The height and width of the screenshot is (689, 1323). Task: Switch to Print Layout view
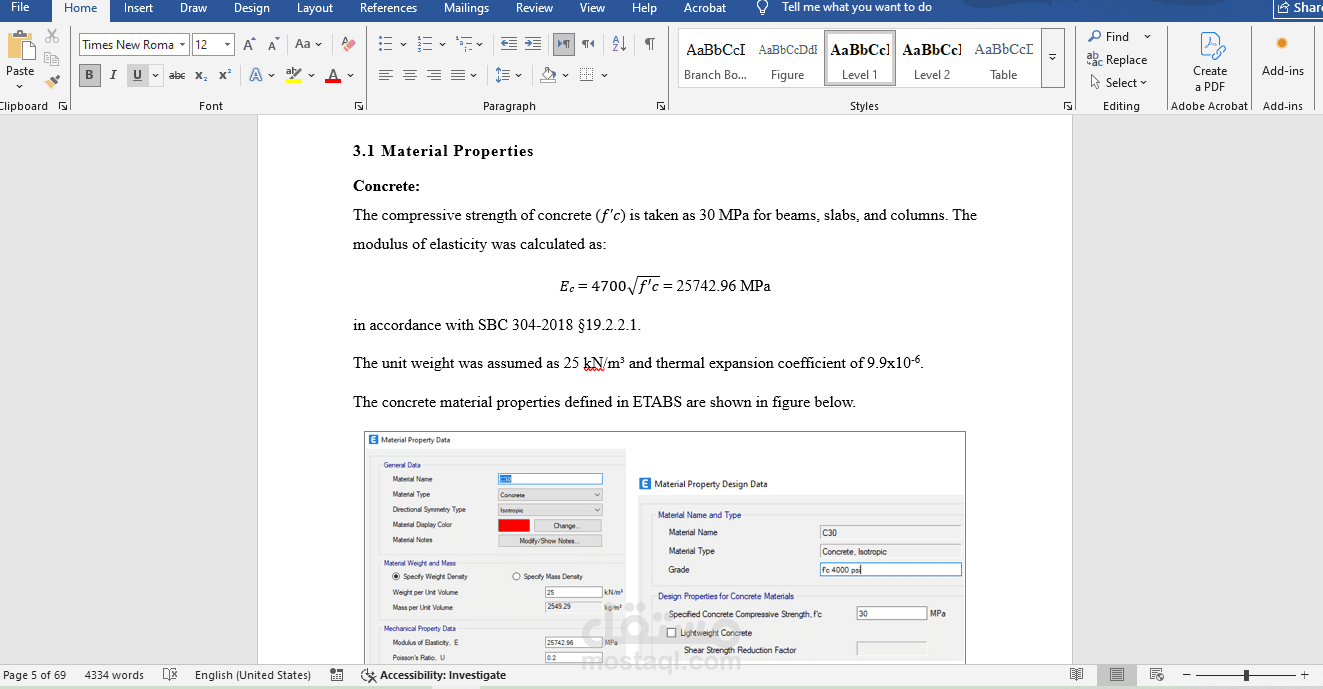[1117, 675]
